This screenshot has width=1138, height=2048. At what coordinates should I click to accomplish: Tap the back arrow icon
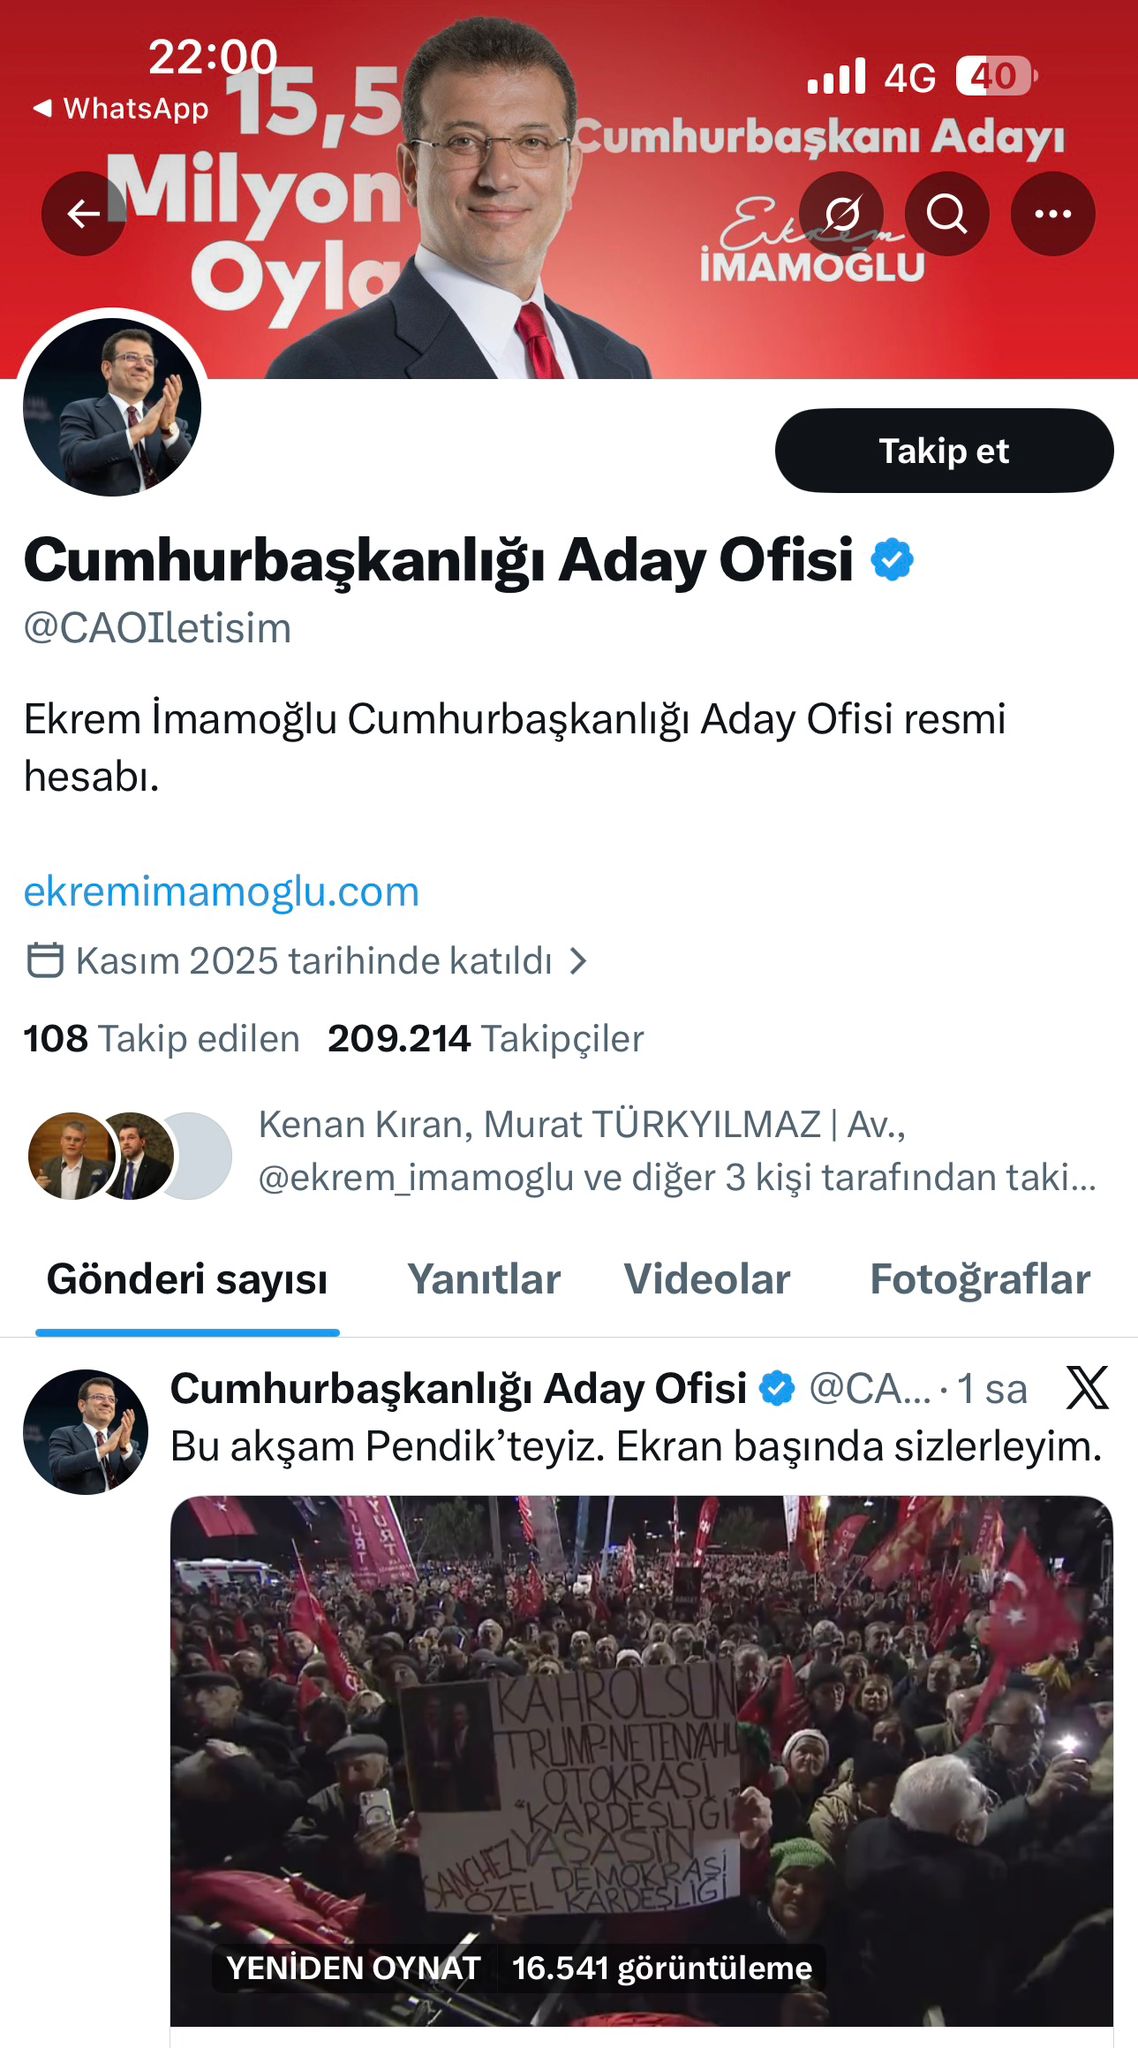click(84, 213)
